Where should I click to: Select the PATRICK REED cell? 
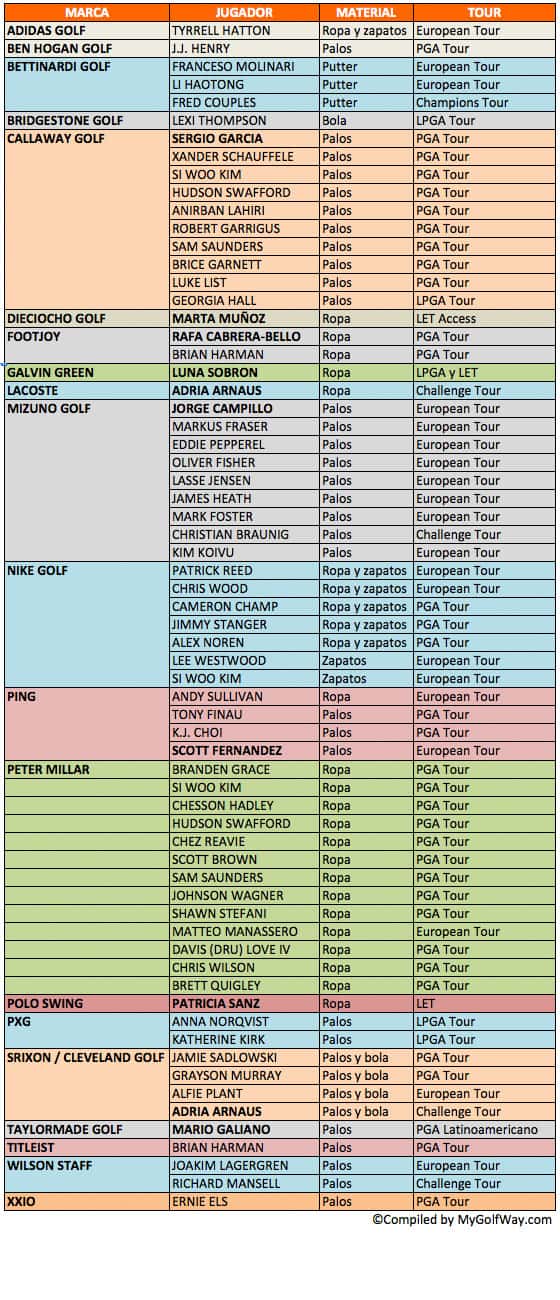click(244, 571)
